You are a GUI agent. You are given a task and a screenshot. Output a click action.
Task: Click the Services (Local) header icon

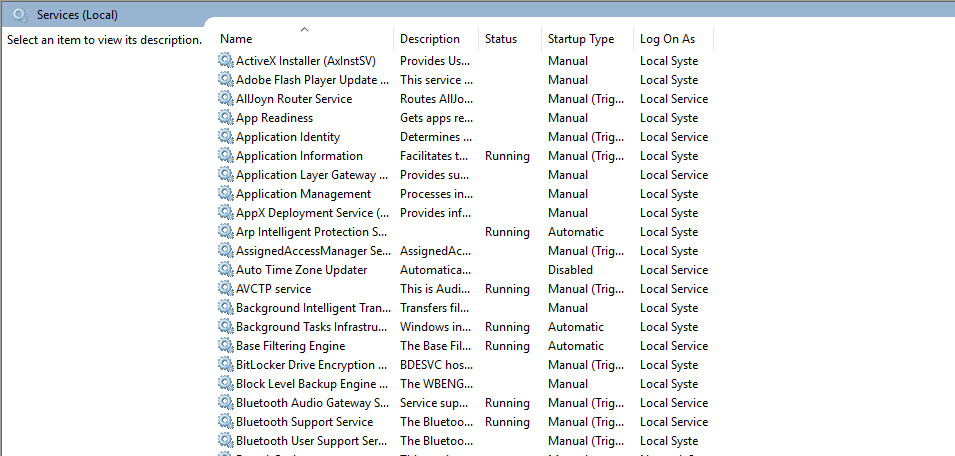click(20, 14)
